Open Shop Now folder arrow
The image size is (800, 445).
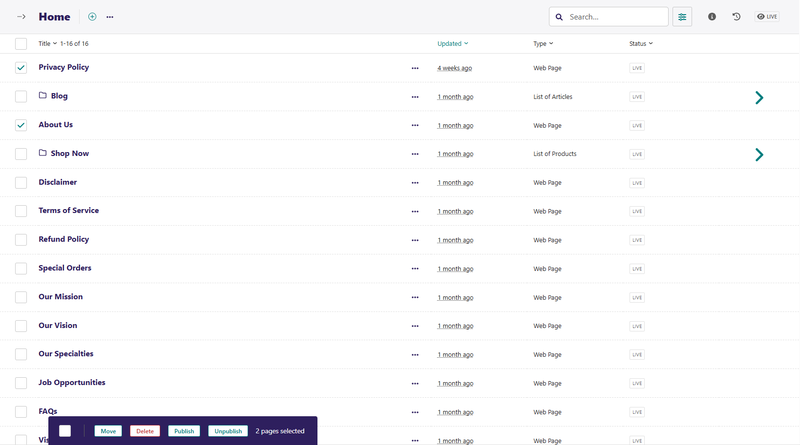[759, 155]
